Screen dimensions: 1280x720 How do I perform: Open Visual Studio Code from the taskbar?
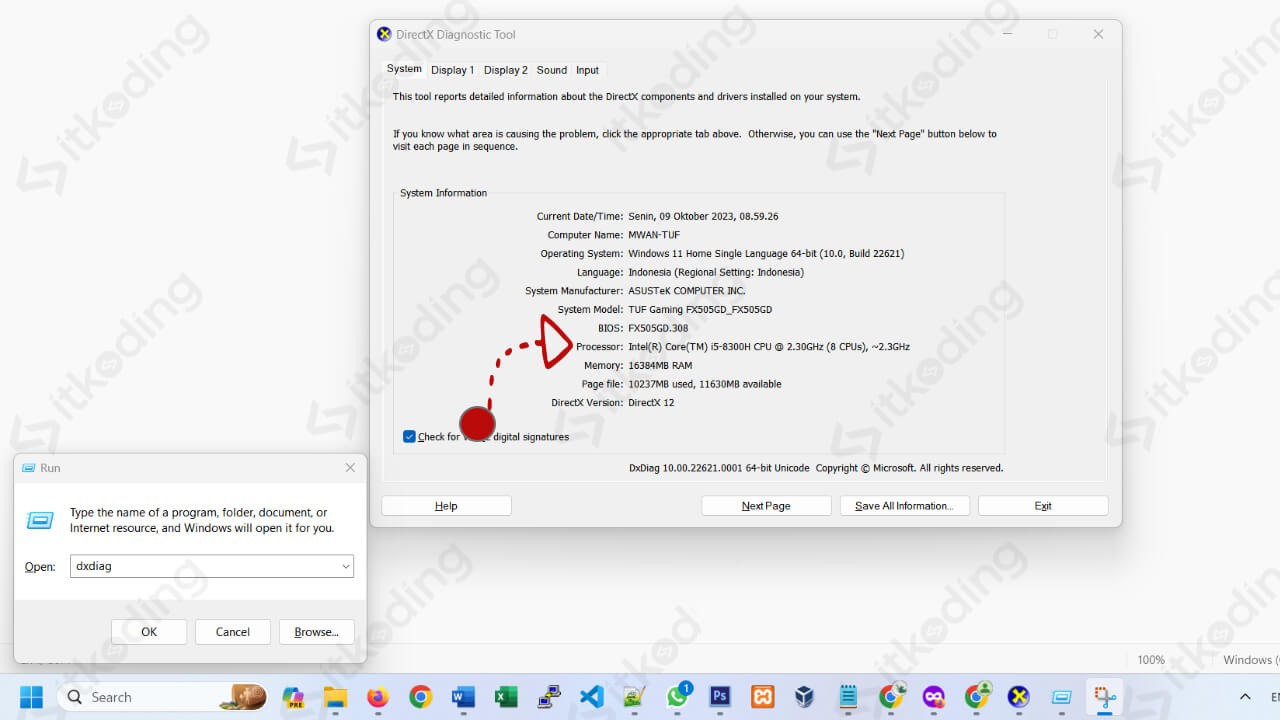(x=592, y=697)
